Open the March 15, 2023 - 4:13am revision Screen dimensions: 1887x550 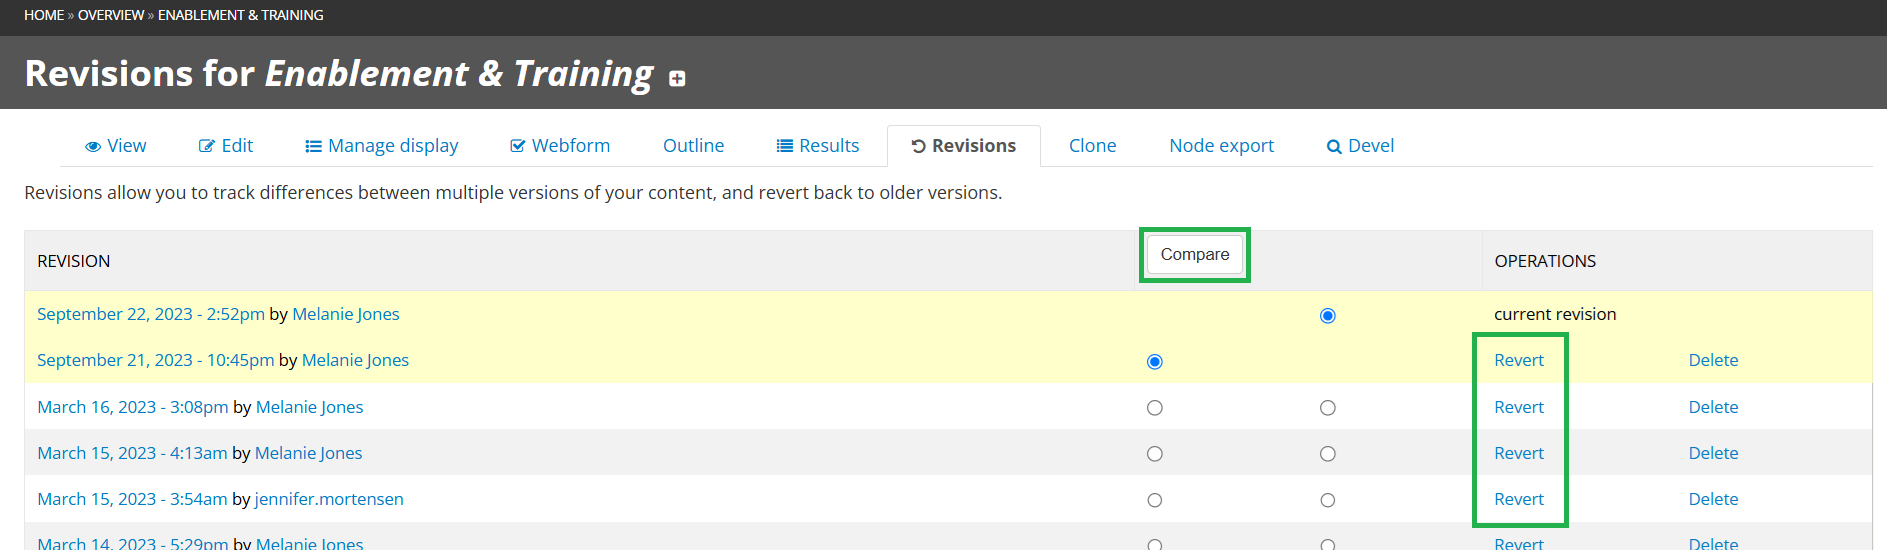[x=132, y=453]
